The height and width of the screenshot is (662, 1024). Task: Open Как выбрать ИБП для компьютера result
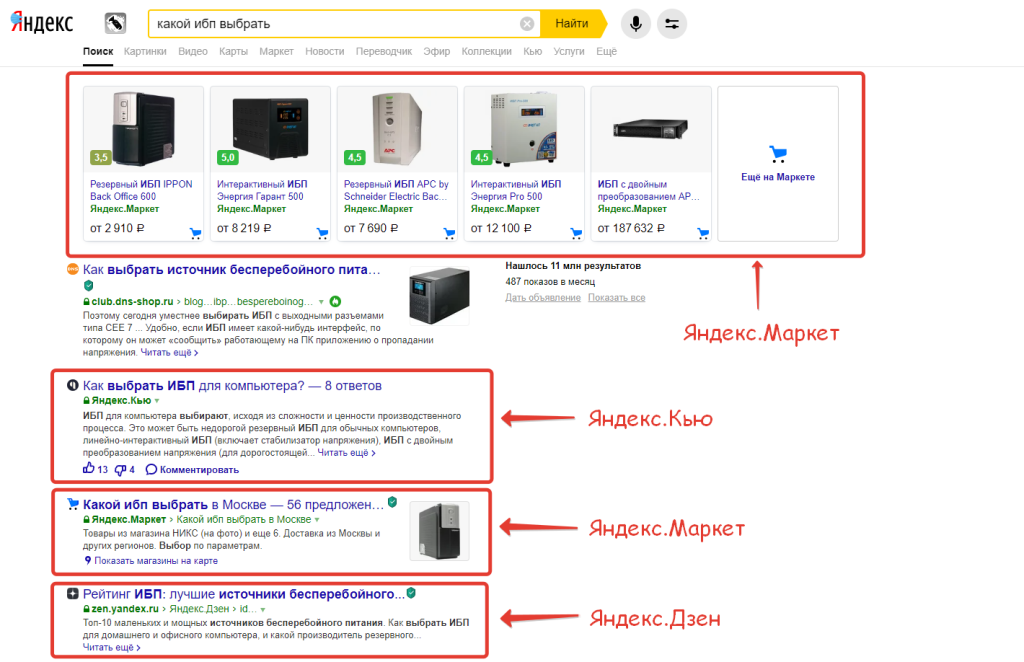pyautogui.click(x=232, y=386)
